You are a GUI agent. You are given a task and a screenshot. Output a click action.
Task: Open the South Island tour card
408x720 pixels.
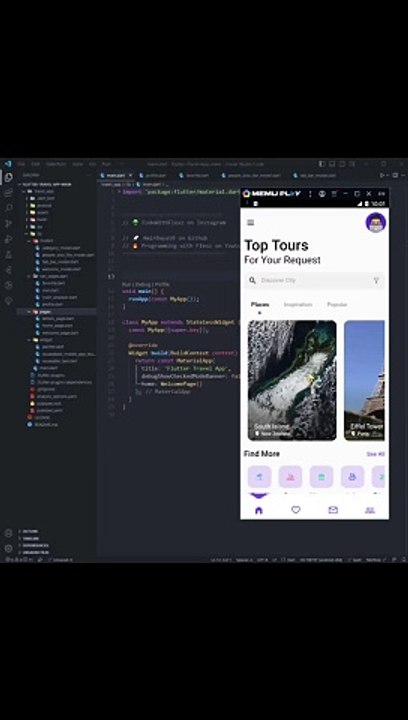pos(292,381)
